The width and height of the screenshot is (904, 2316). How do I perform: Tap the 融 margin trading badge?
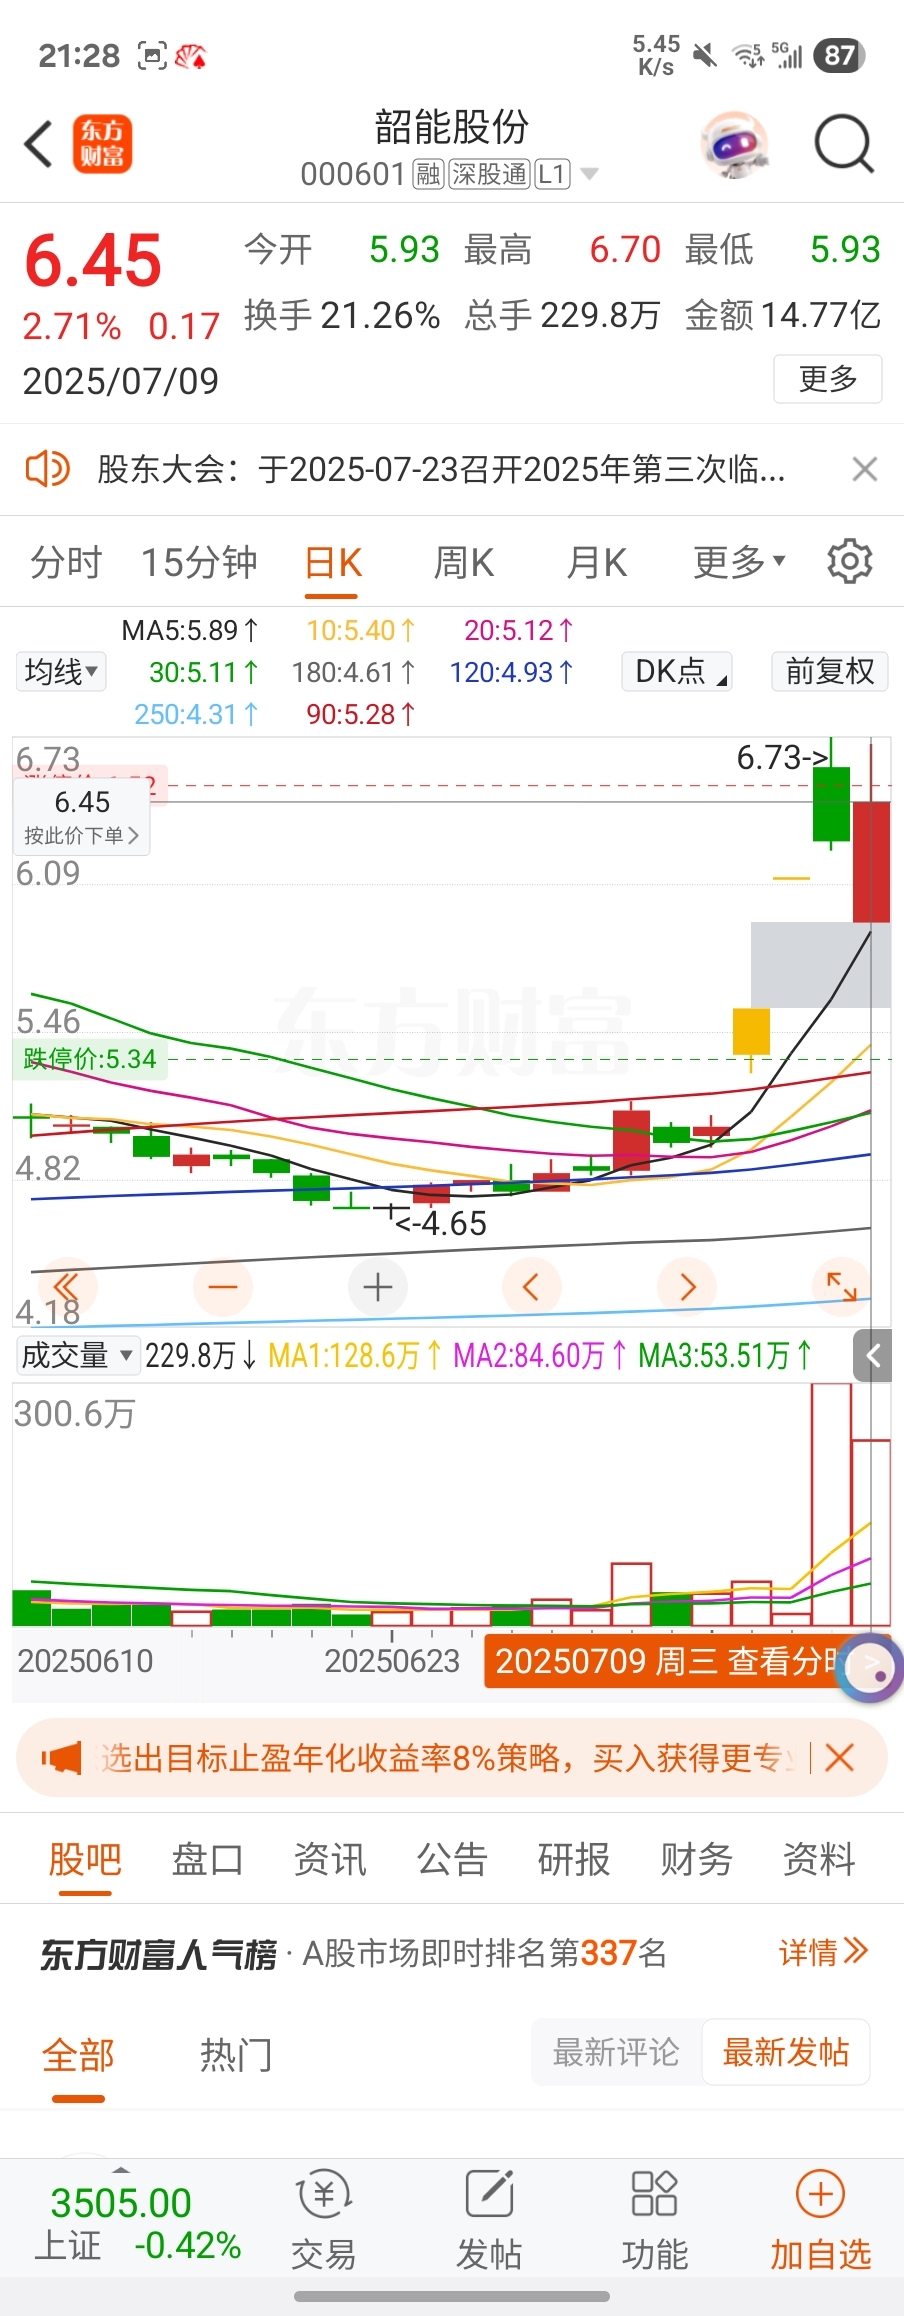(x=428, y=175)
